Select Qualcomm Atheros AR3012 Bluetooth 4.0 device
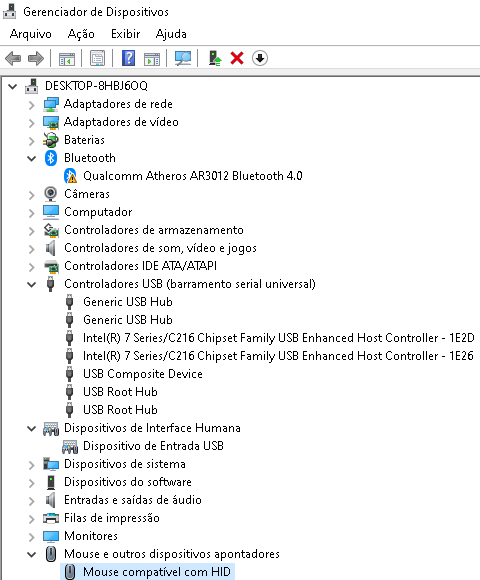480x580 pixels. tap(193, 176)
